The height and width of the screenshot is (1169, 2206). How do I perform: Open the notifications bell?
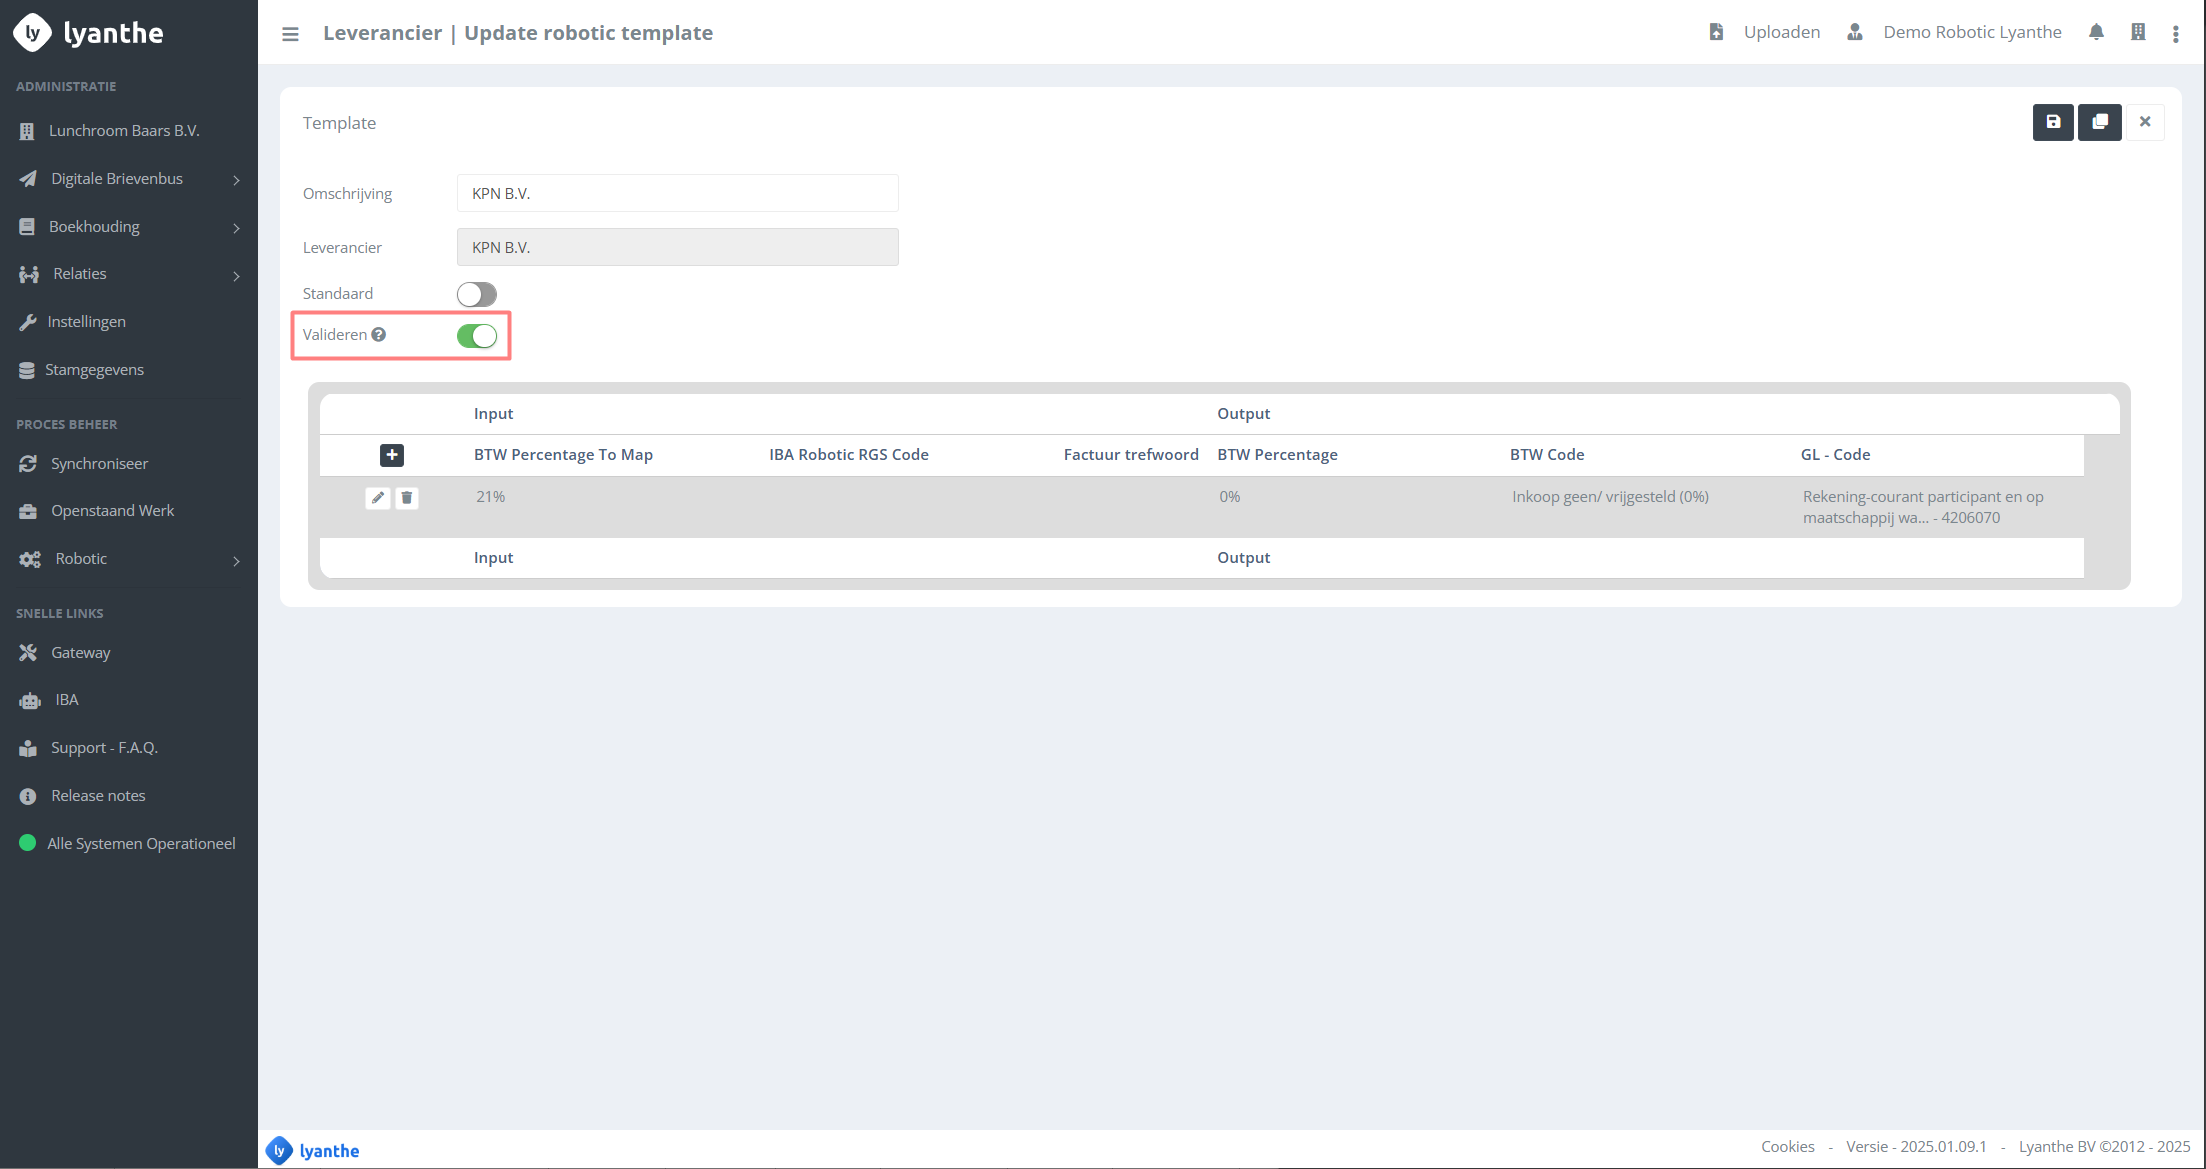[x=2096, y=32]
